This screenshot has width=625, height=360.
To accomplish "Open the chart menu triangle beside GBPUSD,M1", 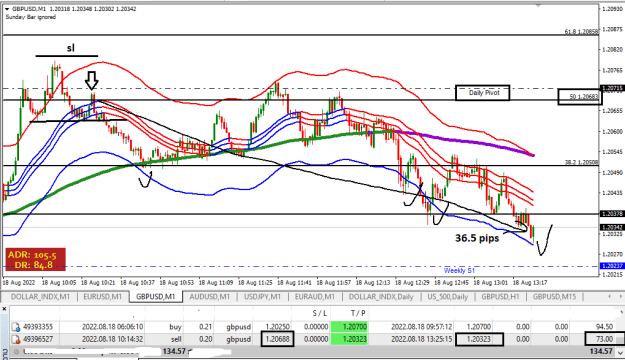I will click(7, 9).
